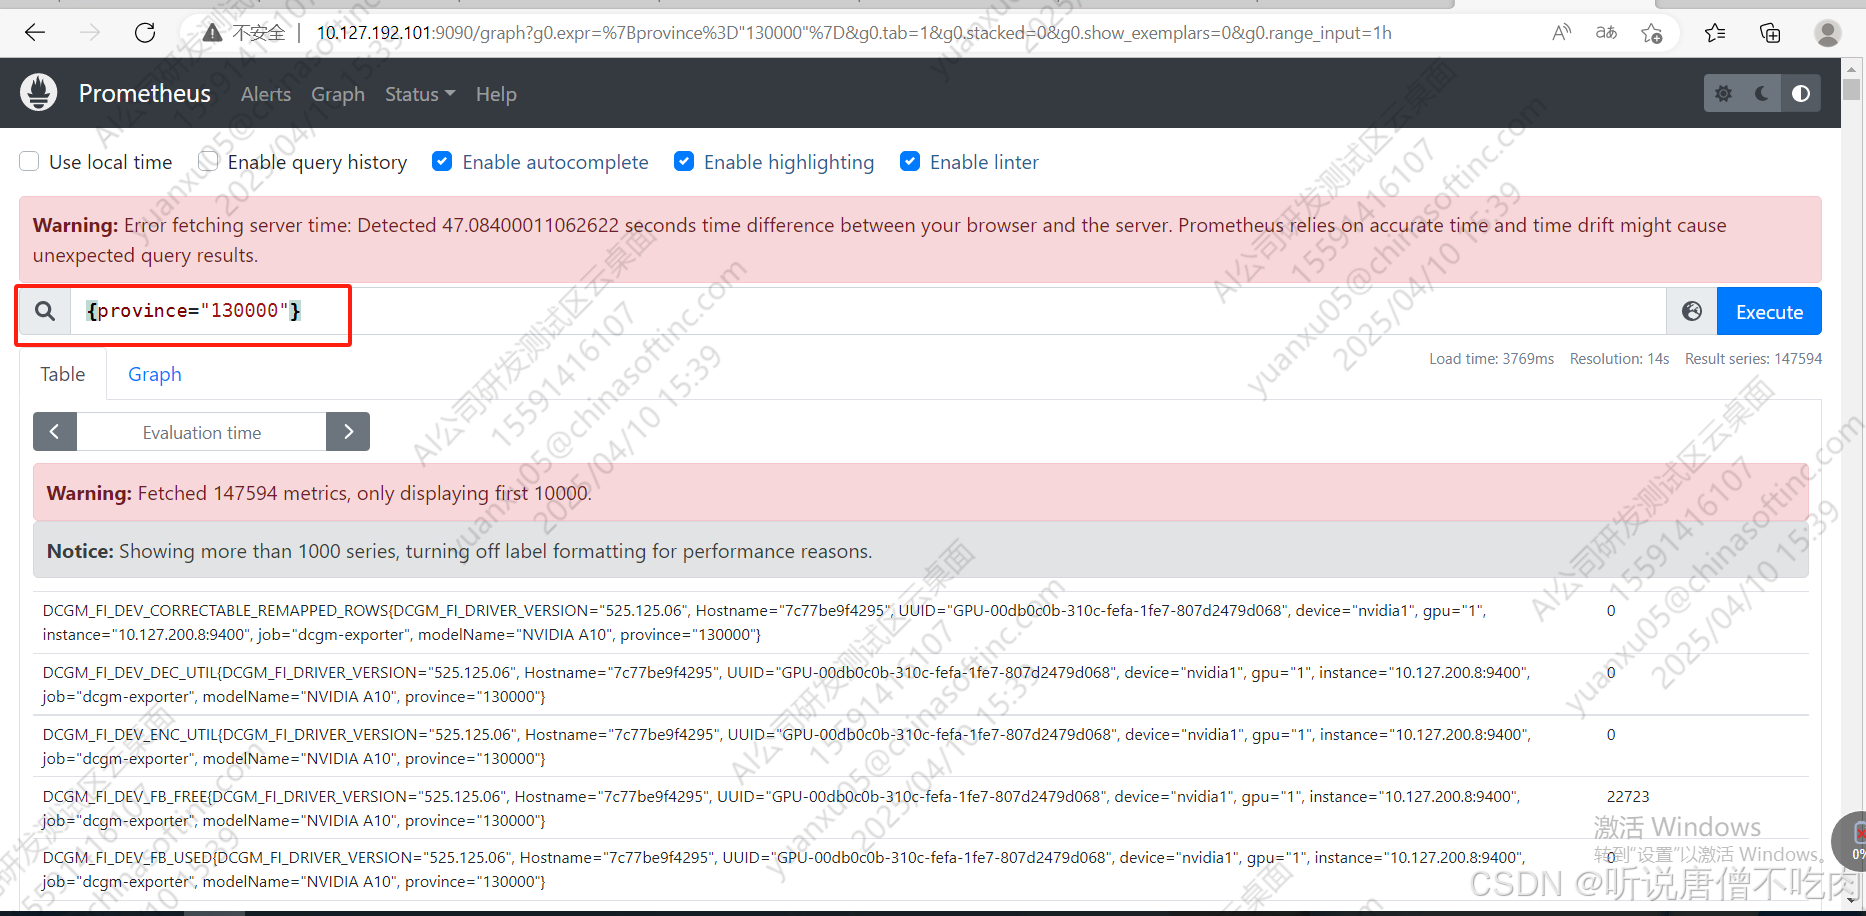The height and width of the screenshot is (916, 1866).
Task: Click the DCGM_FI_DEV_FB_FREE result row
Action: click(921, 808)
